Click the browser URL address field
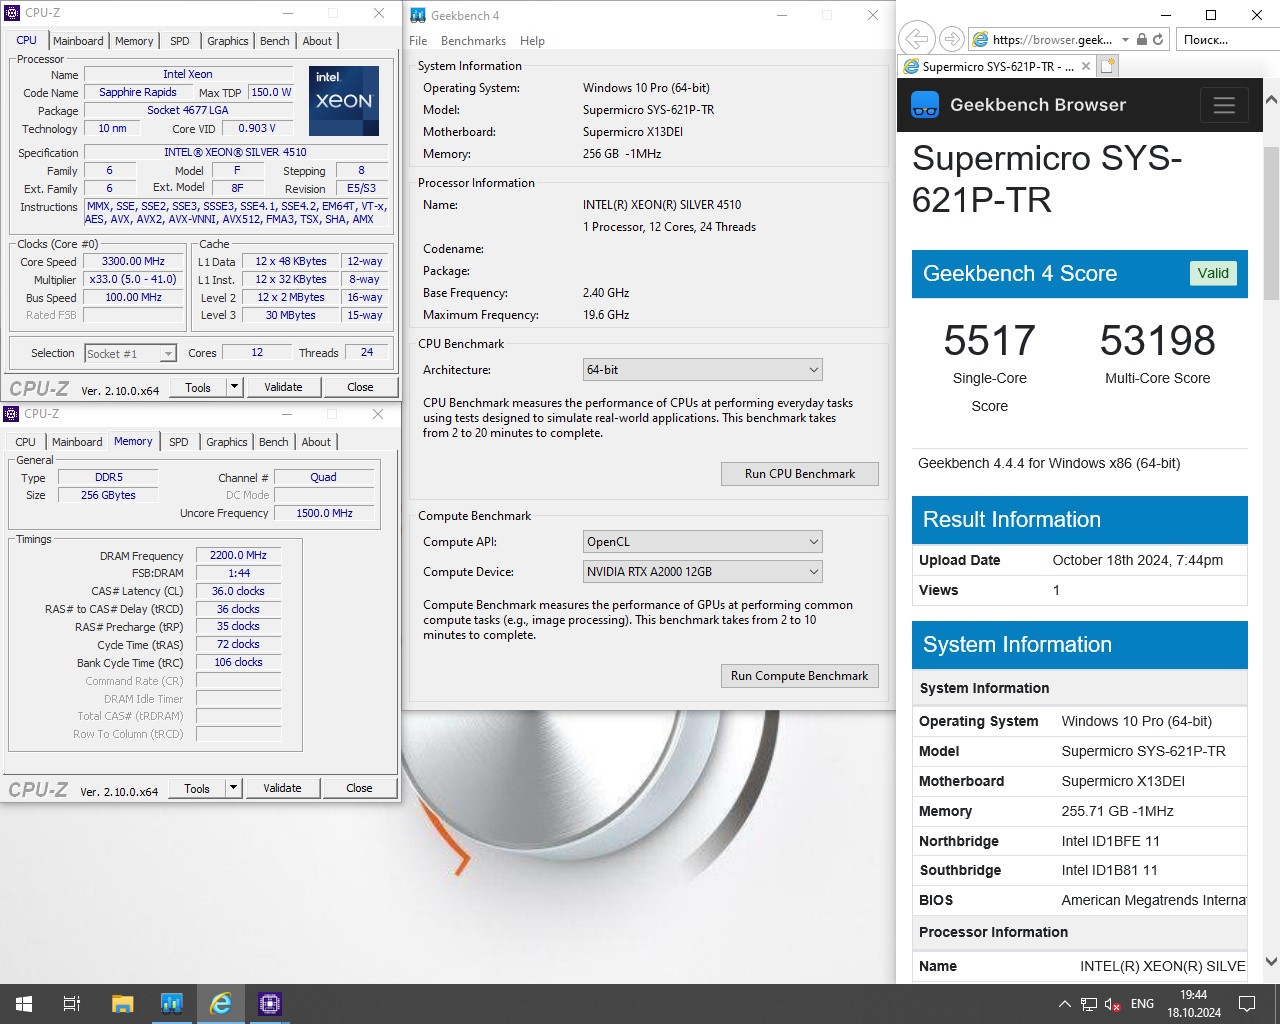 [x=1052, y=40]
